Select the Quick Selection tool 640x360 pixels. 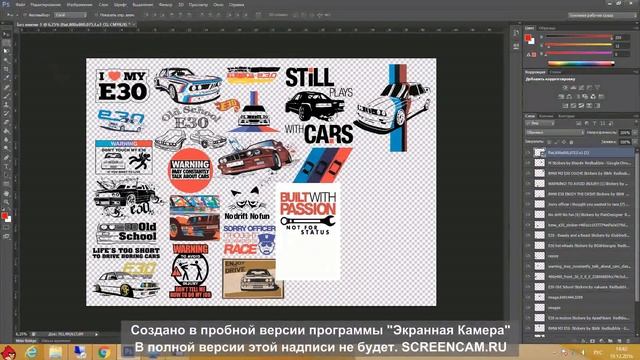[x=6, y=60]
